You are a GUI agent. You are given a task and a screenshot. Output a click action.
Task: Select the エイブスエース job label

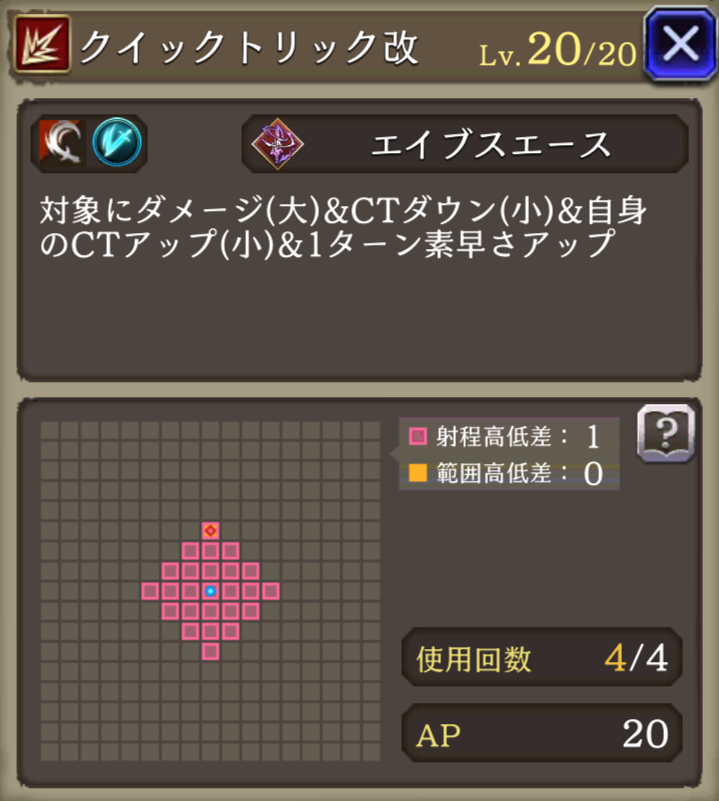pyautogui.click(x=490, y=145)
